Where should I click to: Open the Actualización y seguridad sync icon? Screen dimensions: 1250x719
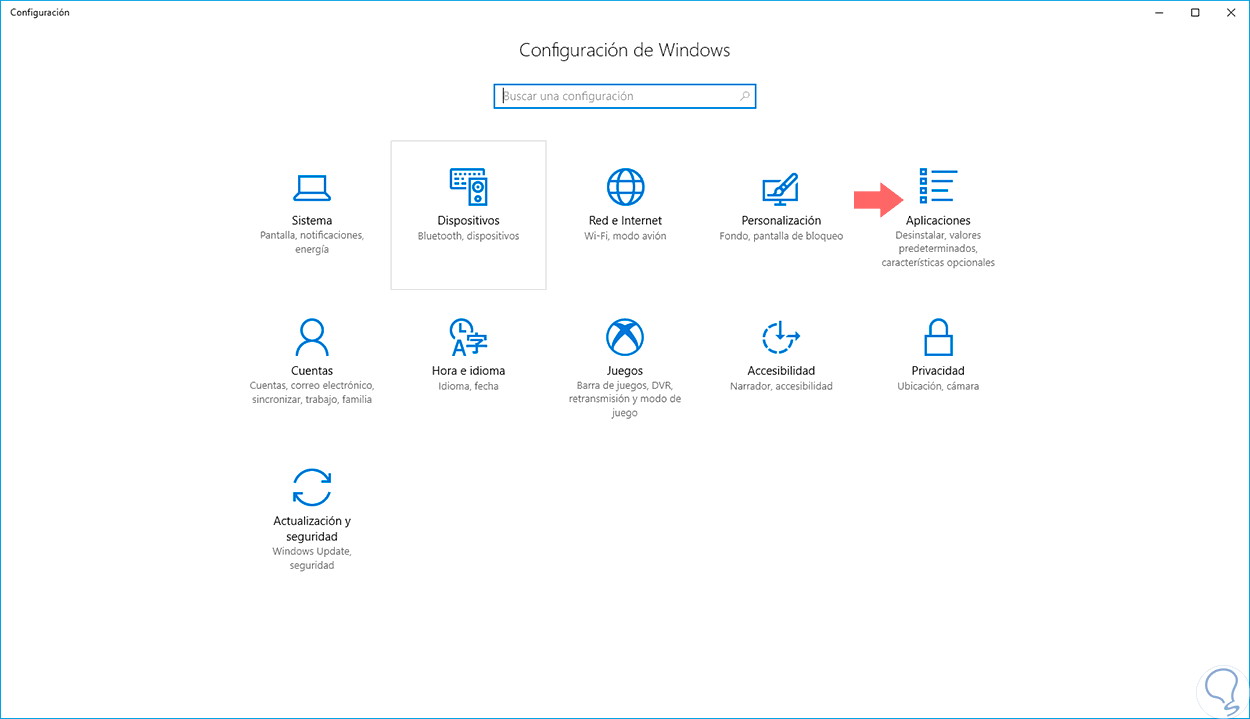(312, 487)
